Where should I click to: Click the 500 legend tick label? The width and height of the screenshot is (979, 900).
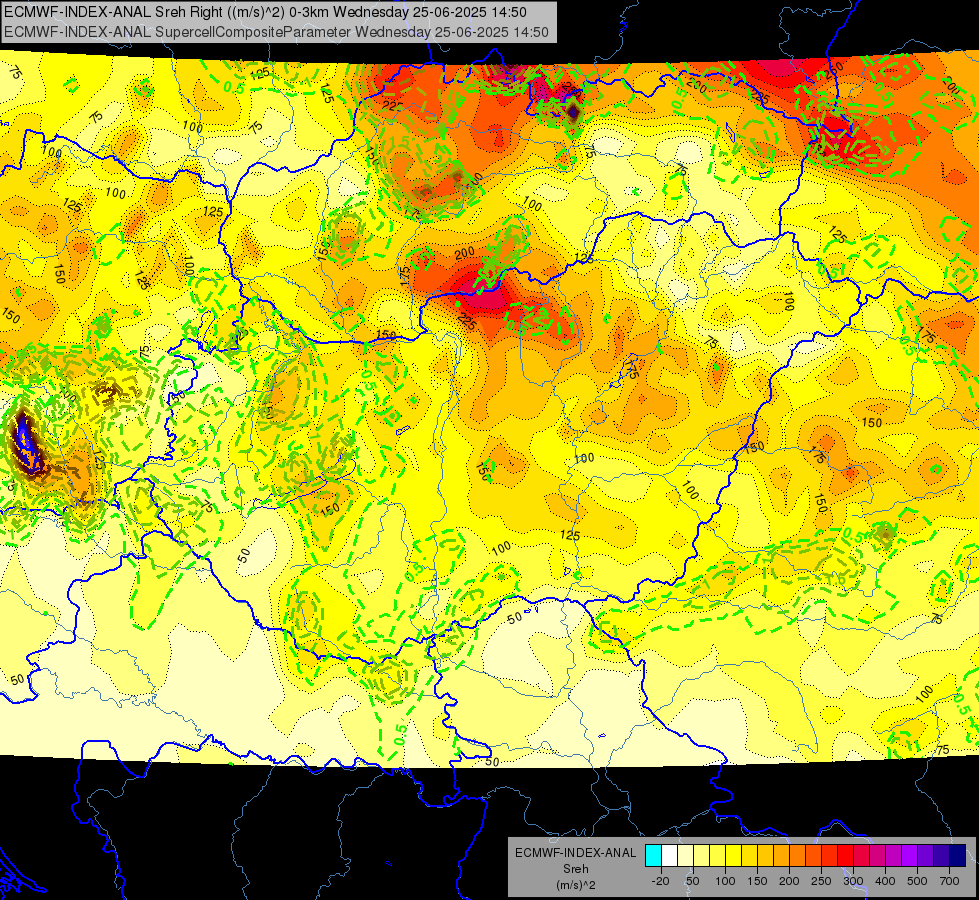pos(917,881)
